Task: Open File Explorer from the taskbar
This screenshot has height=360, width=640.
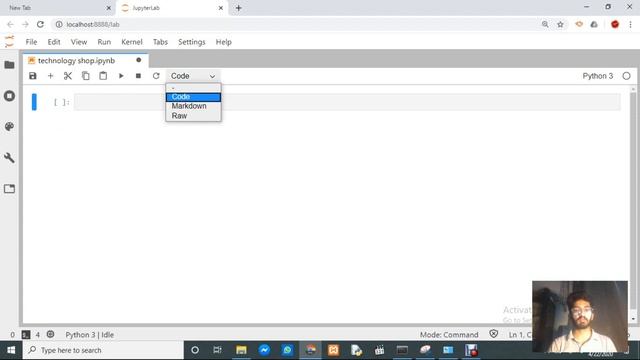Action: (x=241, y=350)
